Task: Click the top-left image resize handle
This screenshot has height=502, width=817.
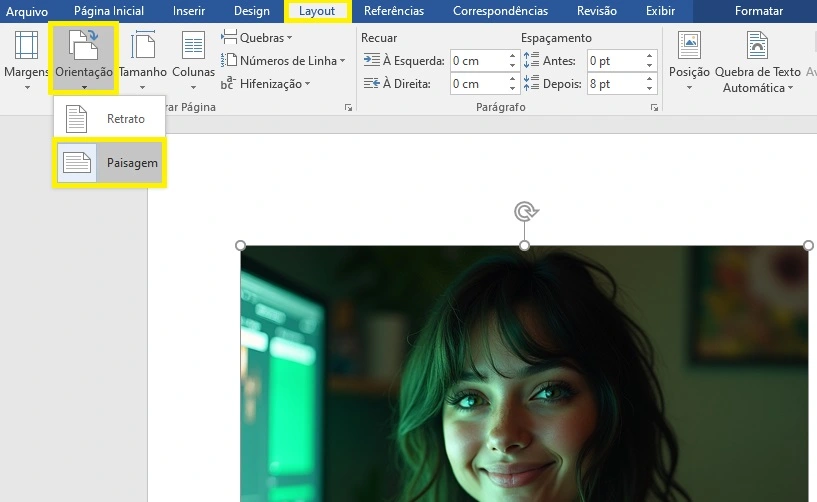Action: click(240, 246)
